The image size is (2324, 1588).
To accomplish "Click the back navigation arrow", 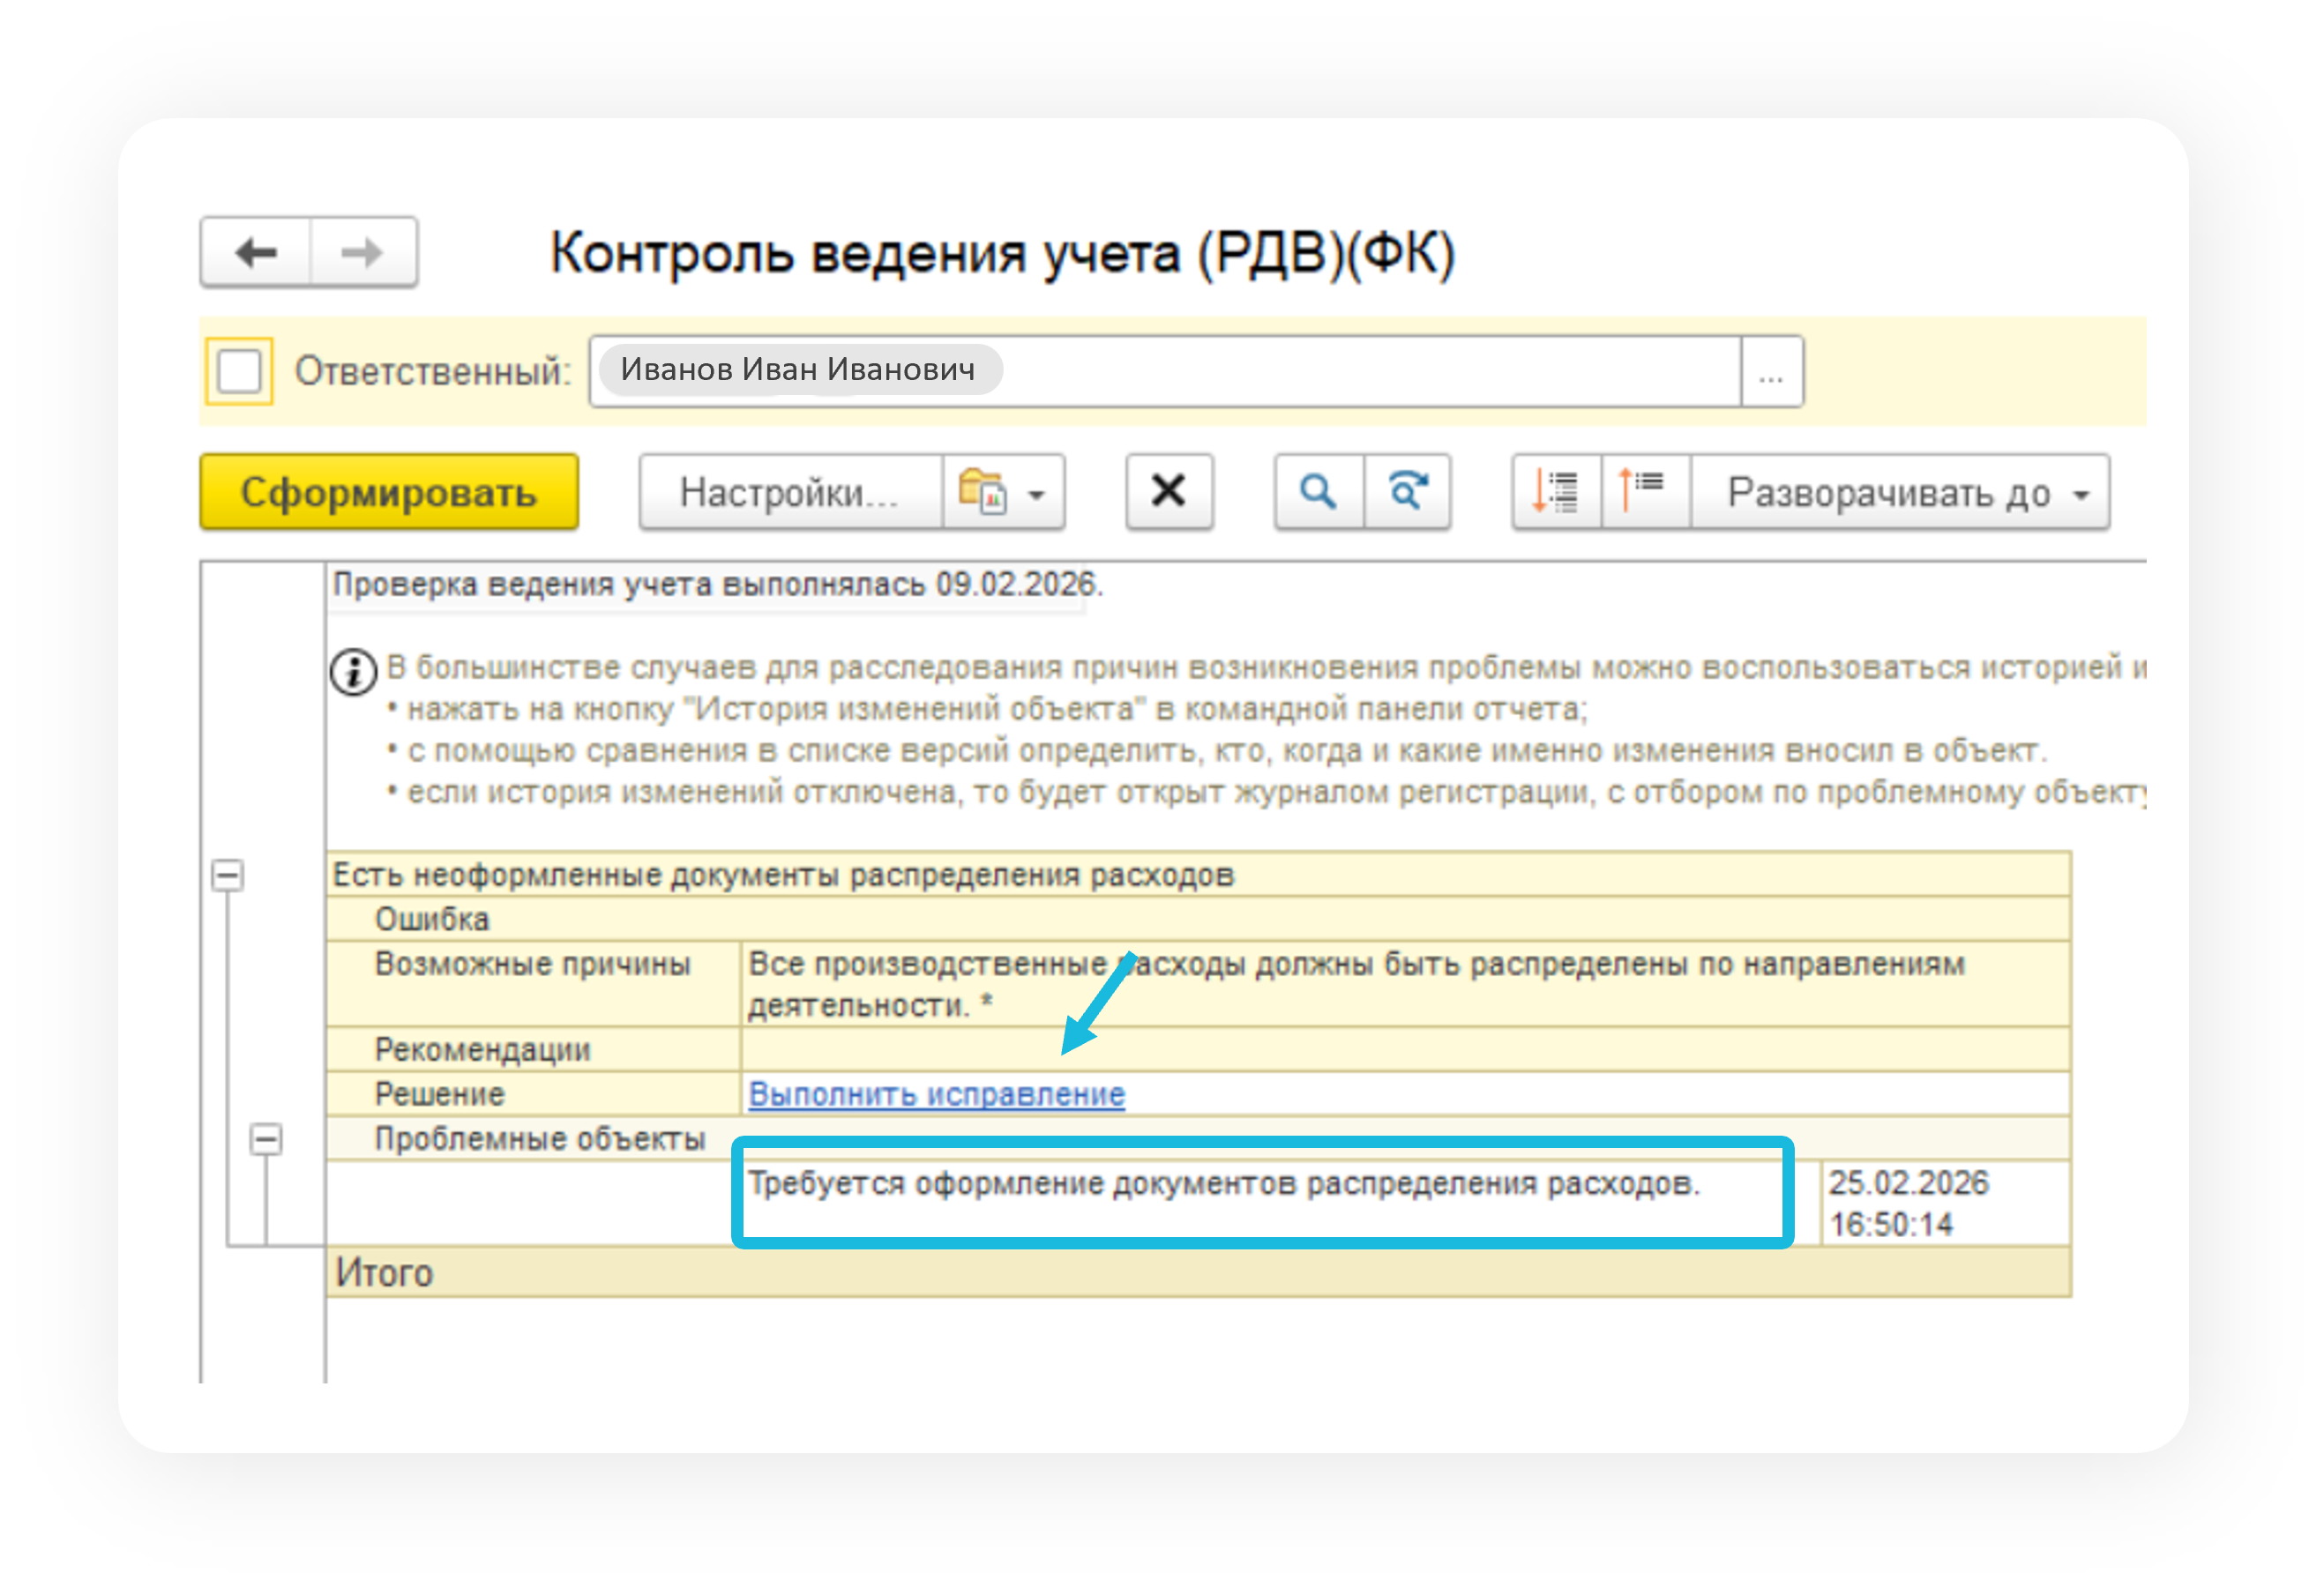I will point(256,252).
